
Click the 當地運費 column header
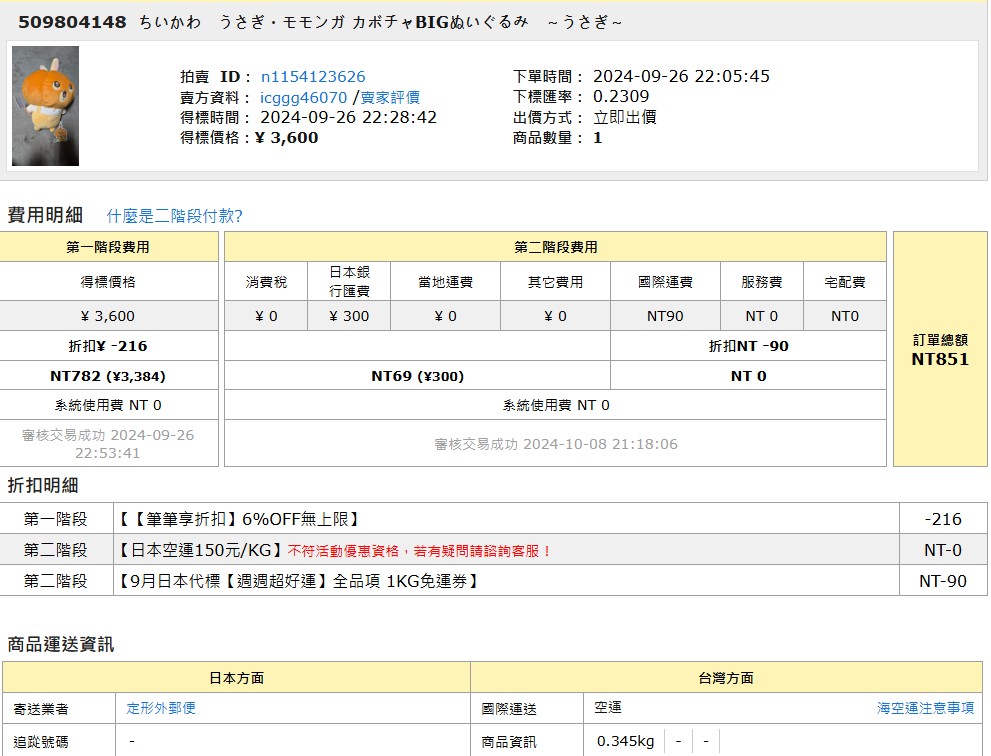tap(445, 281)
